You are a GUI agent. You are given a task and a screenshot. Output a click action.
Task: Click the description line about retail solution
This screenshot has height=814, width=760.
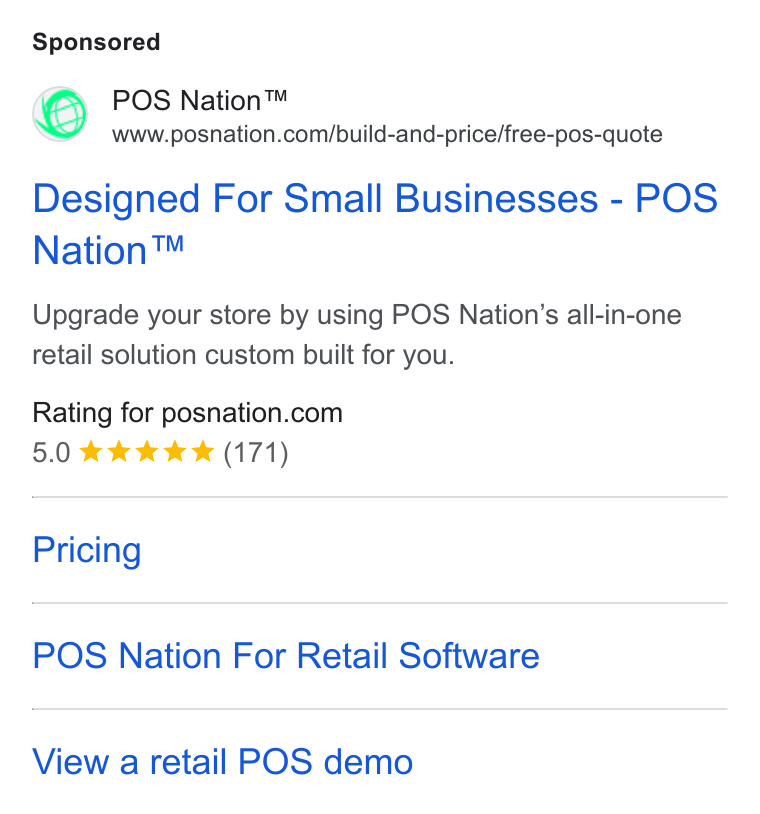(x=243, y=356)
